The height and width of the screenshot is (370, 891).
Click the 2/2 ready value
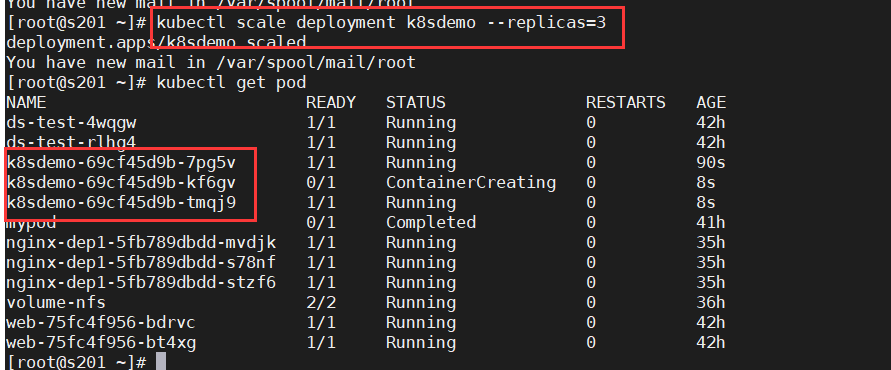point(321,302)
